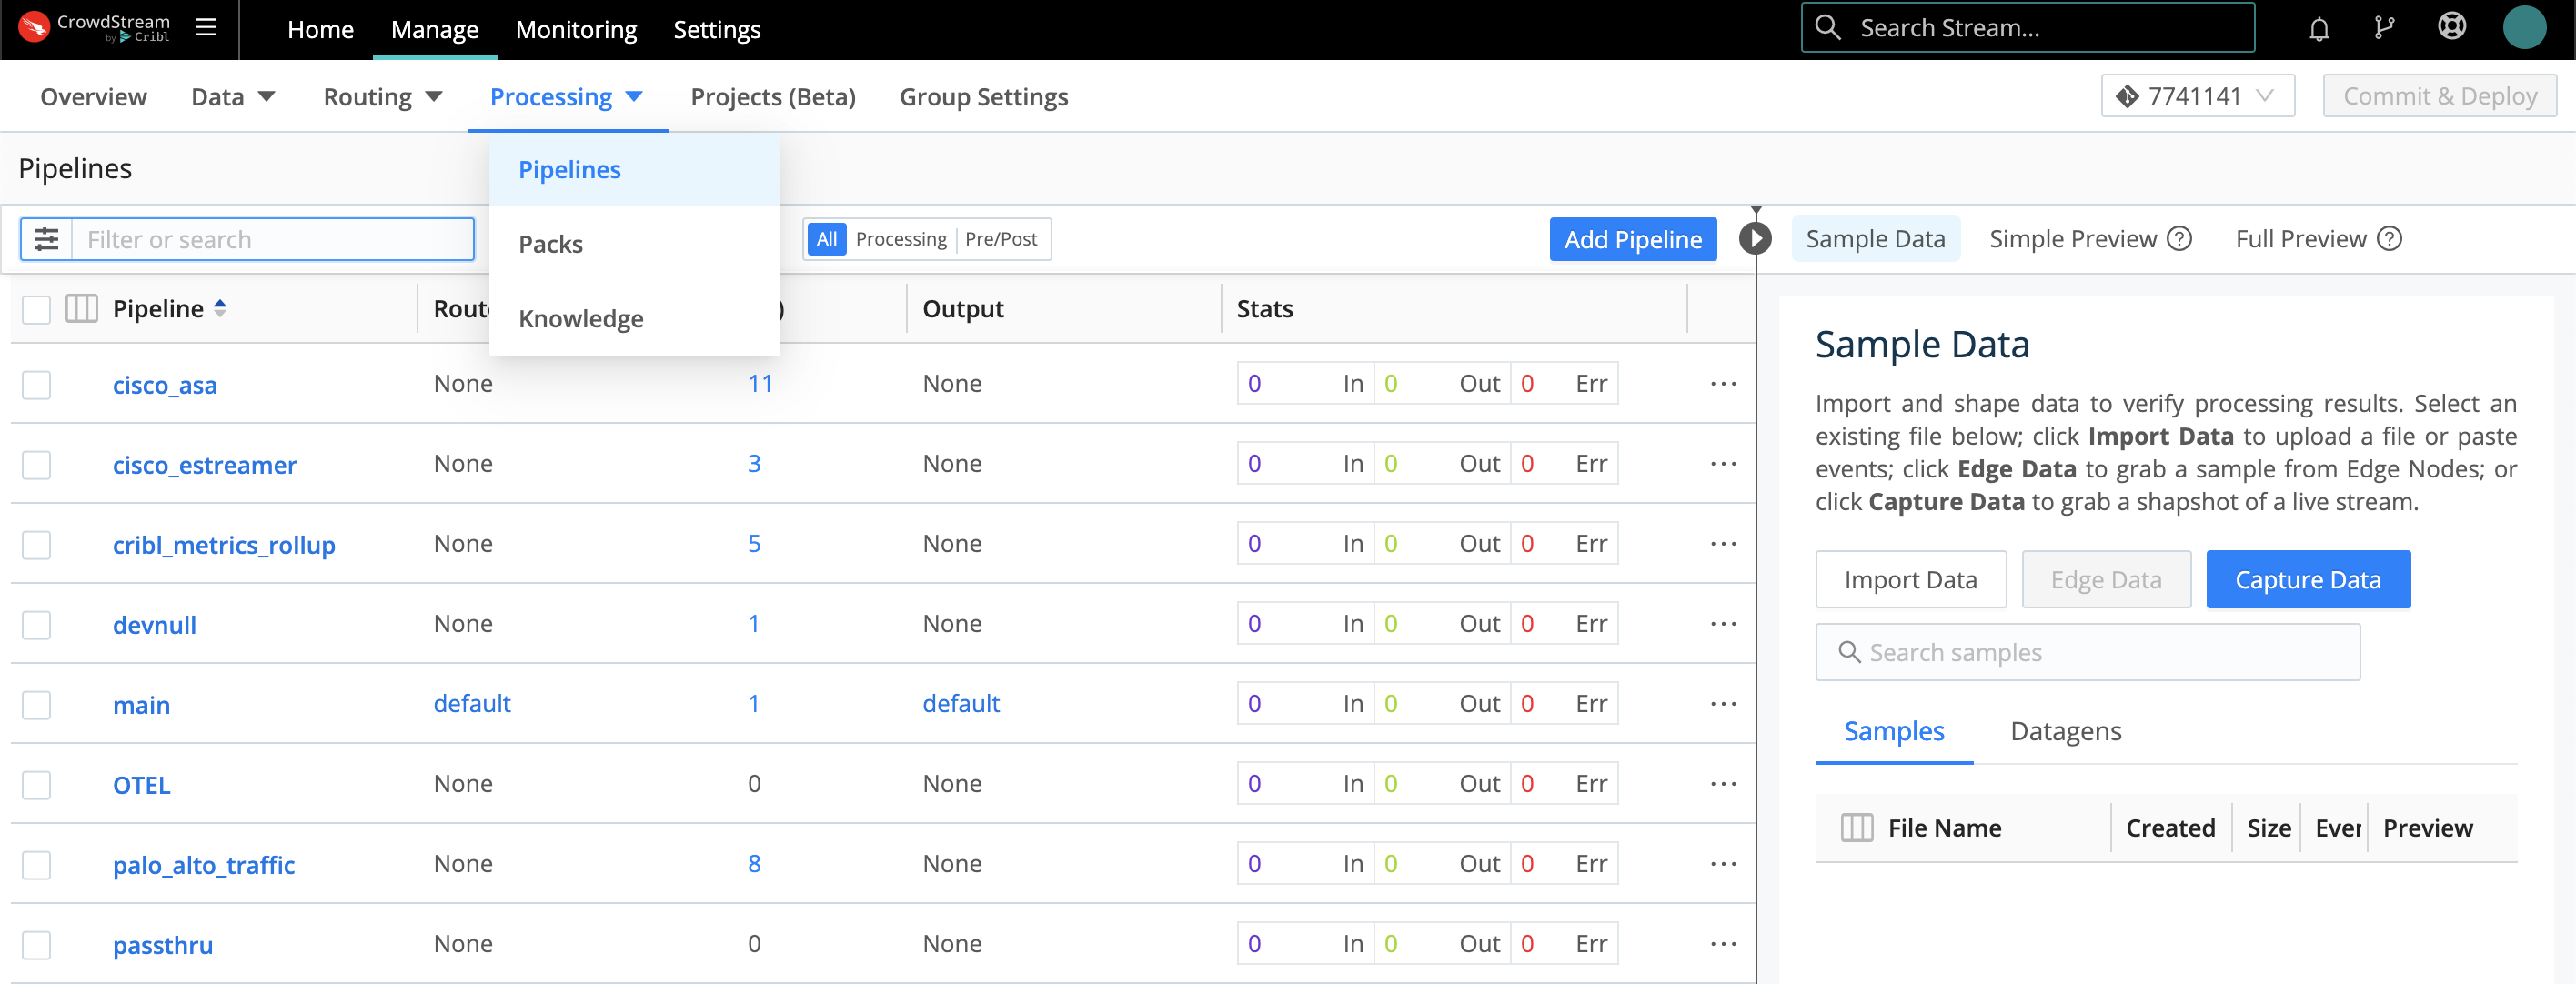Click Full Preview help question mark icon

(x=2390, y=239)
